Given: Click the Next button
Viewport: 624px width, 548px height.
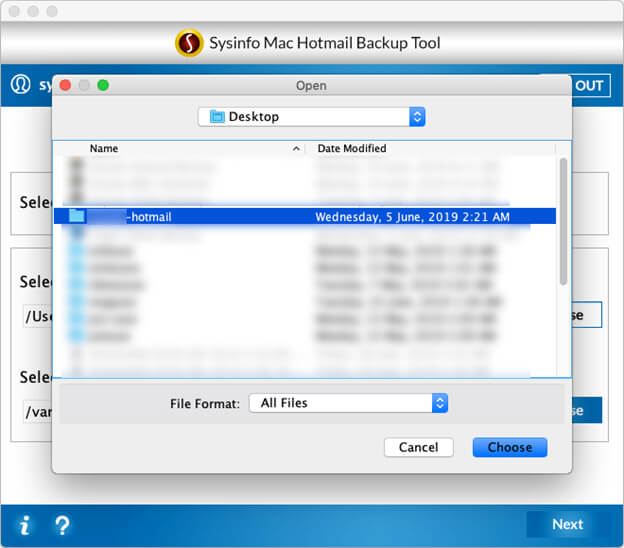Looking at the screenshot, I should coord(567,524).
